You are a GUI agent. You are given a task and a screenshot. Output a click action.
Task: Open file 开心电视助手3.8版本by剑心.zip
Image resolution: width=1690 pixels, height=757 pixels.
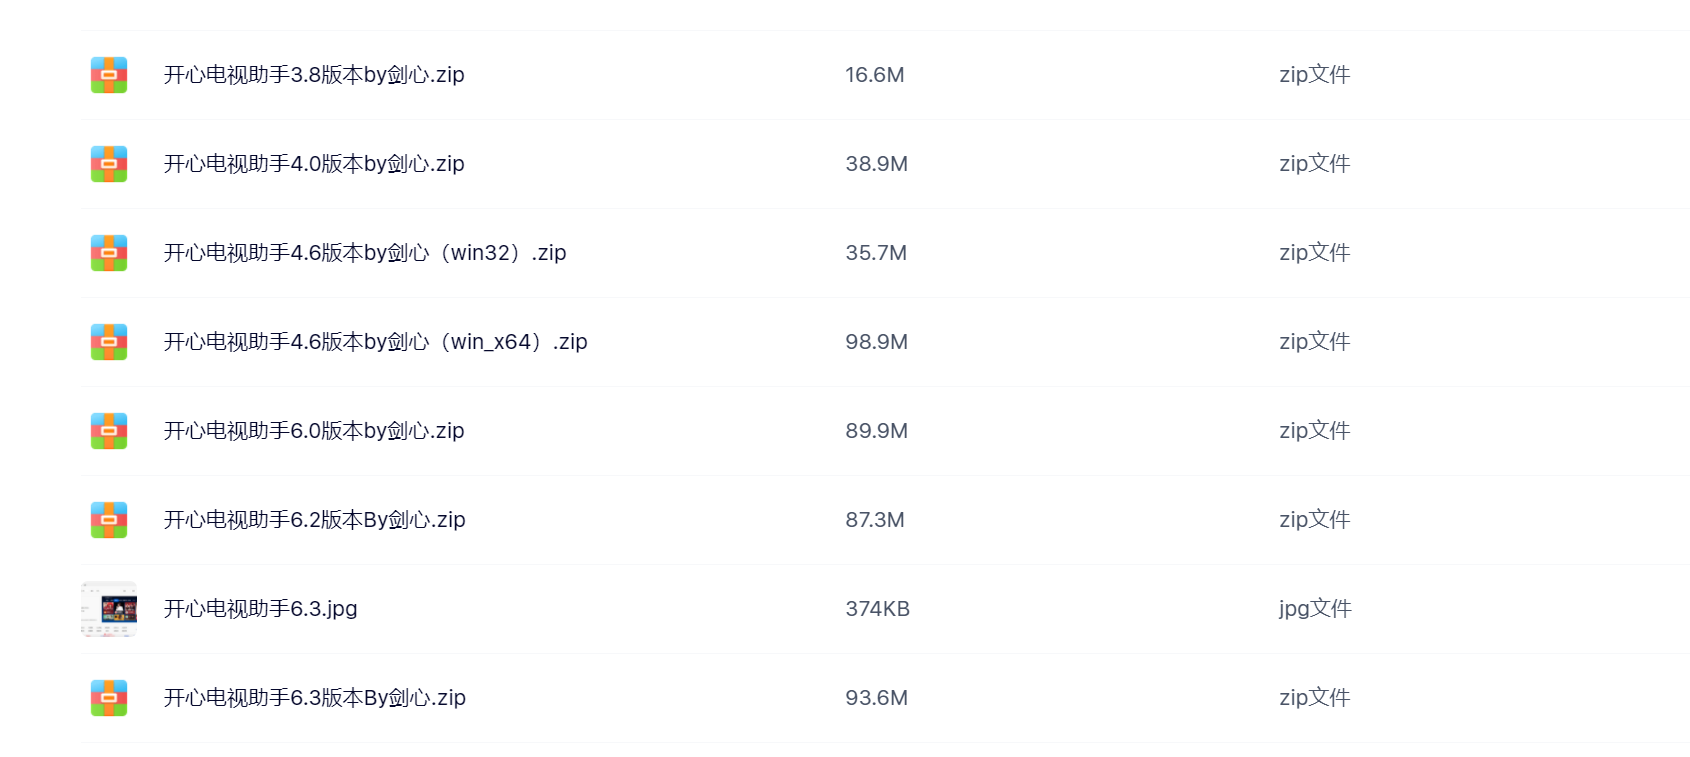click(314, 75)
